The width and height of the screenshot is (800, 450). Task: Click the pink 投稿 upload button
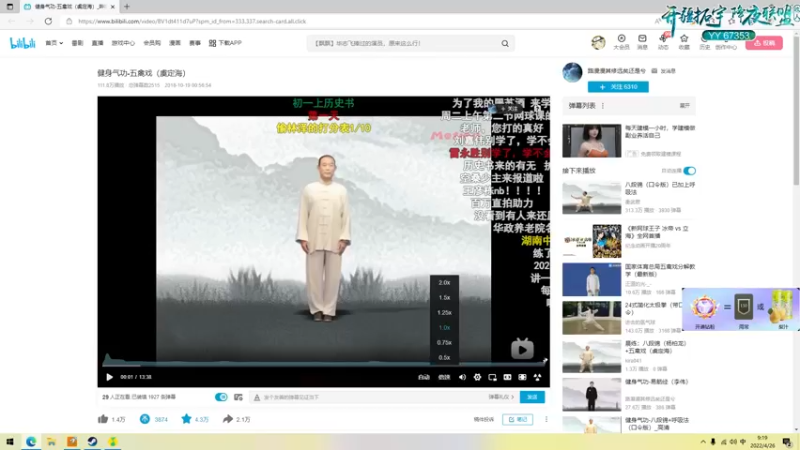764,43
